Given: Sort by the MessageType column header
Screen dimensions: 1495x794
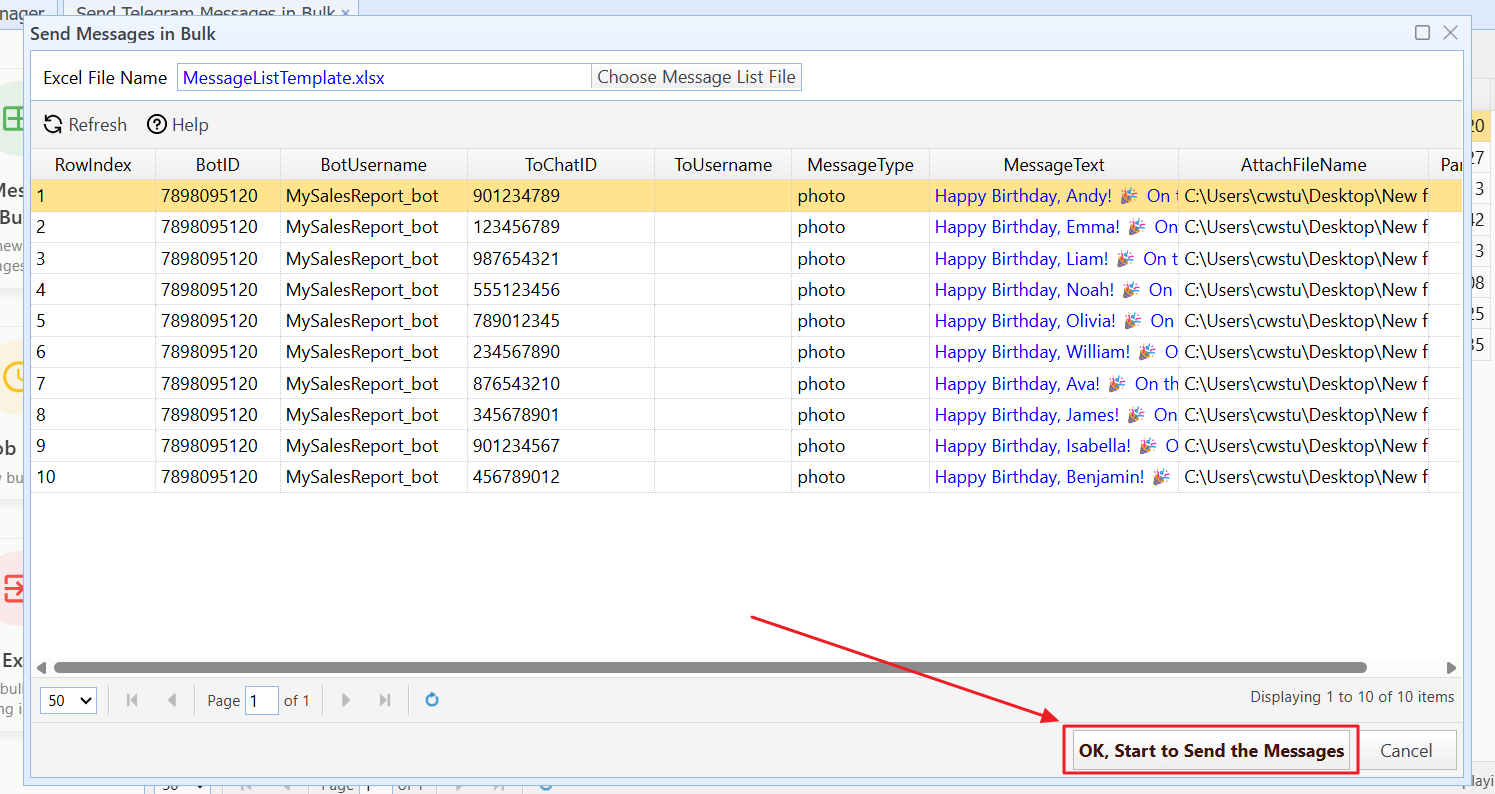Looking at the screenshot, I should 859,165.
